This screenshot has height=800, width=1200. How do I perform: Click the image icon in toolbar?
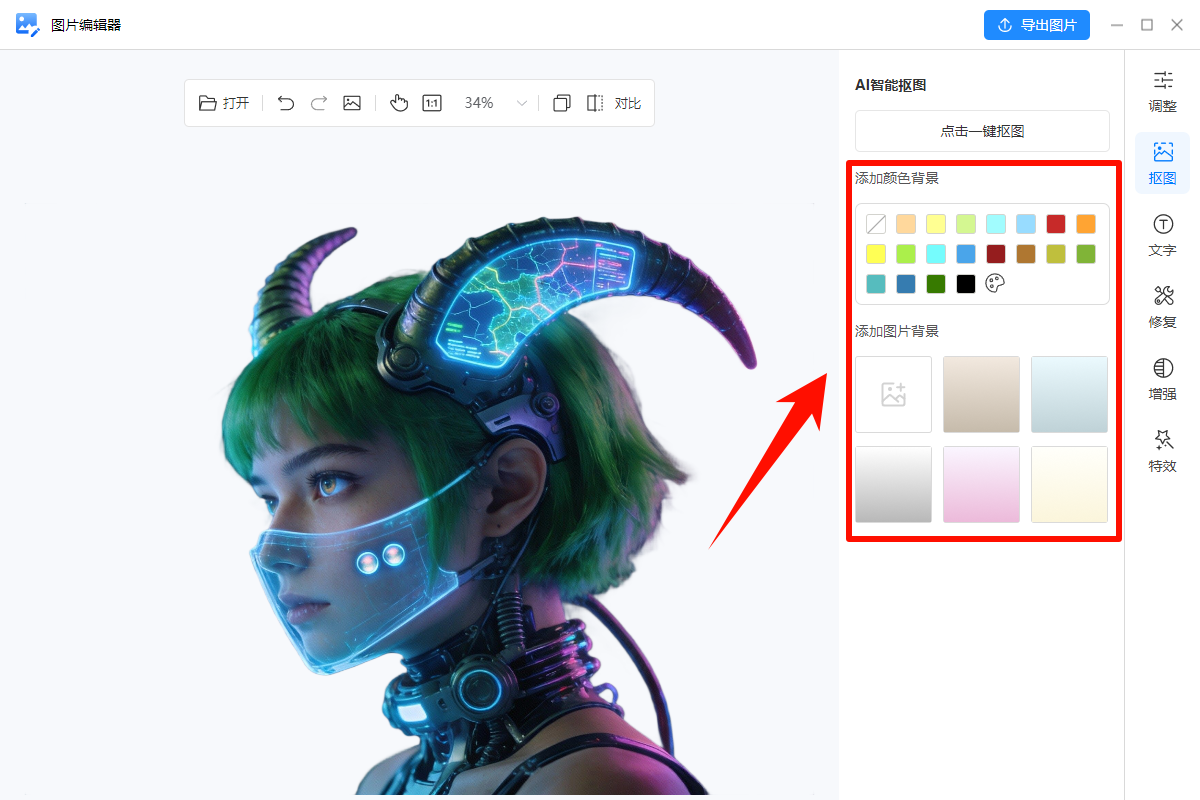tap(352, 103)
